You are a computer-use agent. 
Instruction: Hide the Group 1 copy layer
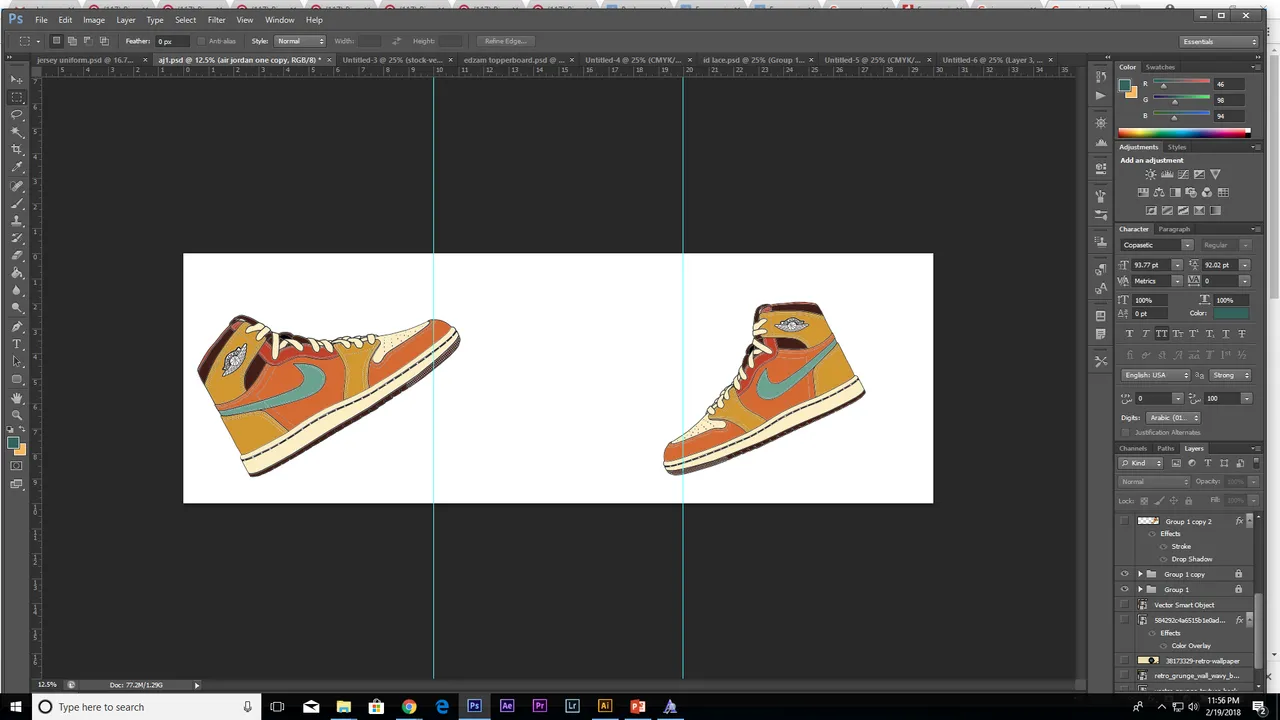[1124, 574]
